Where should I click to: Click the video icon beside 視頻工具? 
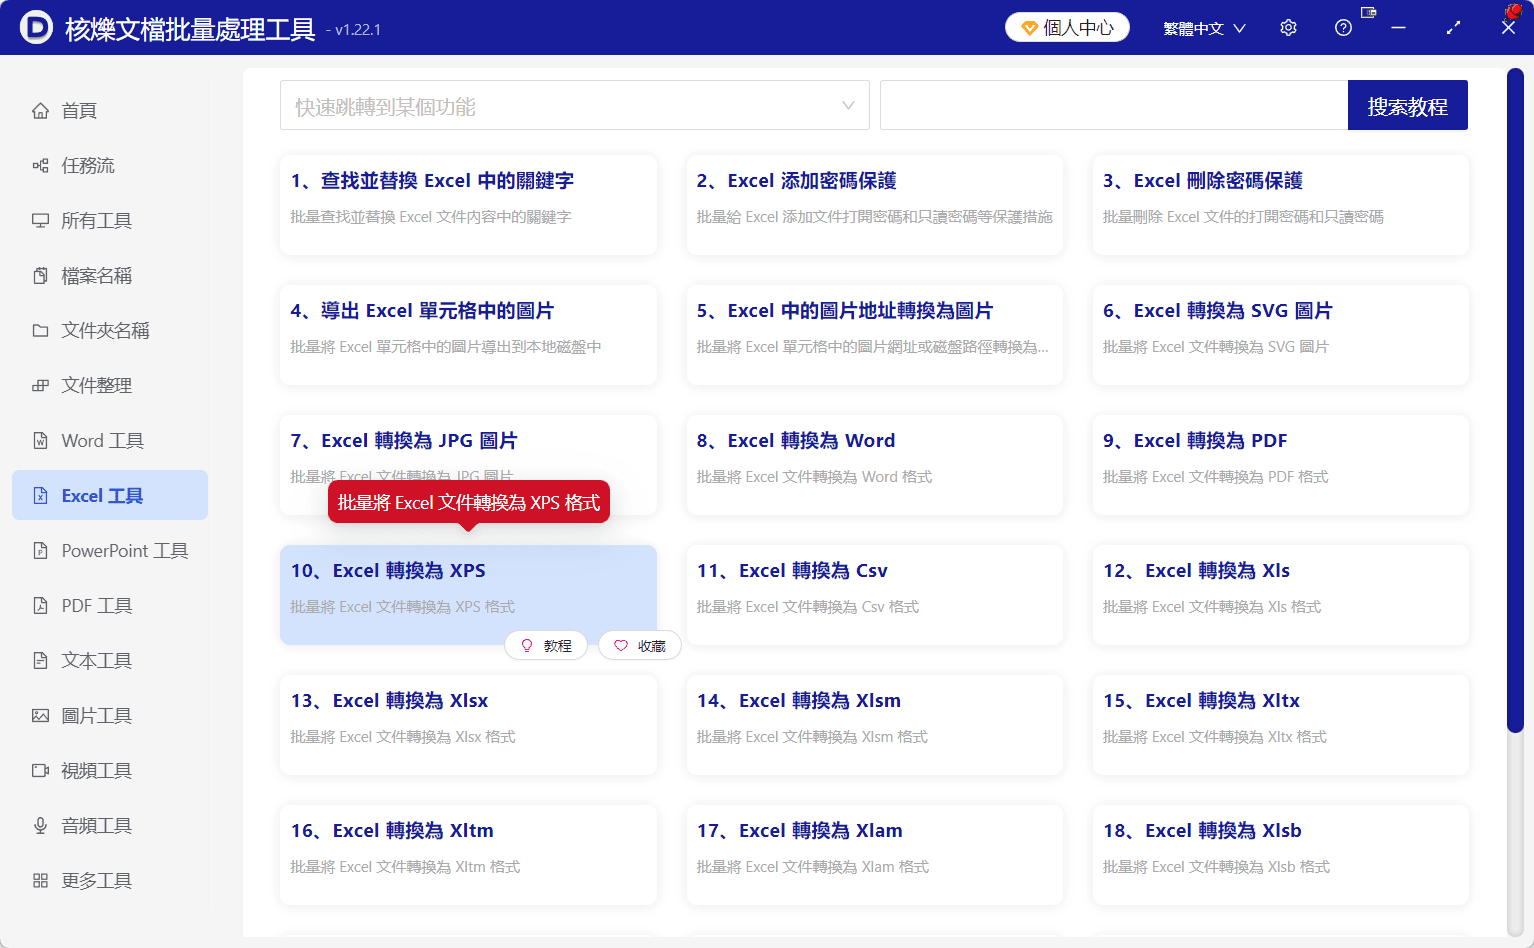click(40, 771)
